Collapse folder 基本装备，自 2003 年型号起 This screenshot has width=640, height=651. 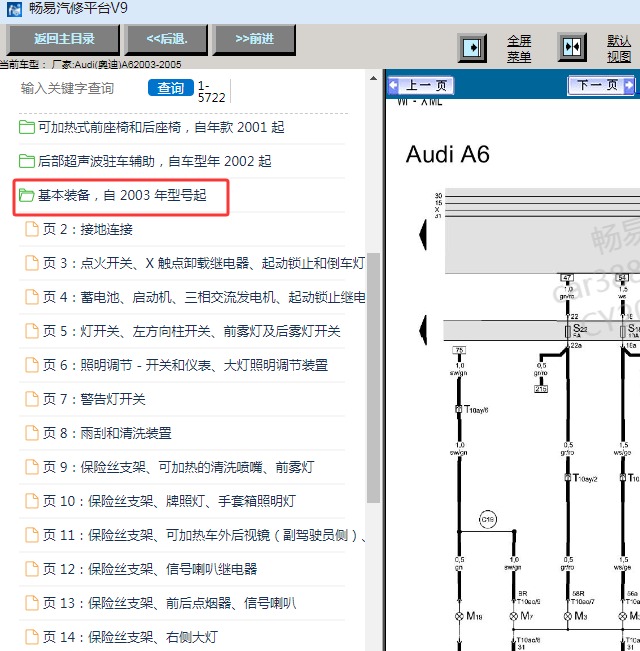coord(122,195)
